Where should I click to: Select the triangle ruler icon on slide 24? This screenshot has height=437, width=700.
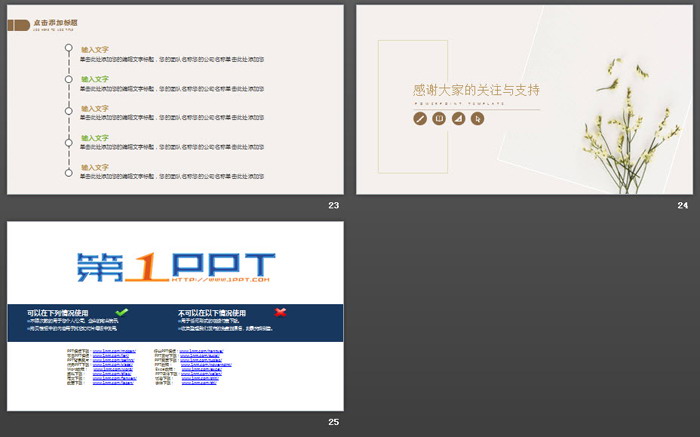(458, 119)
